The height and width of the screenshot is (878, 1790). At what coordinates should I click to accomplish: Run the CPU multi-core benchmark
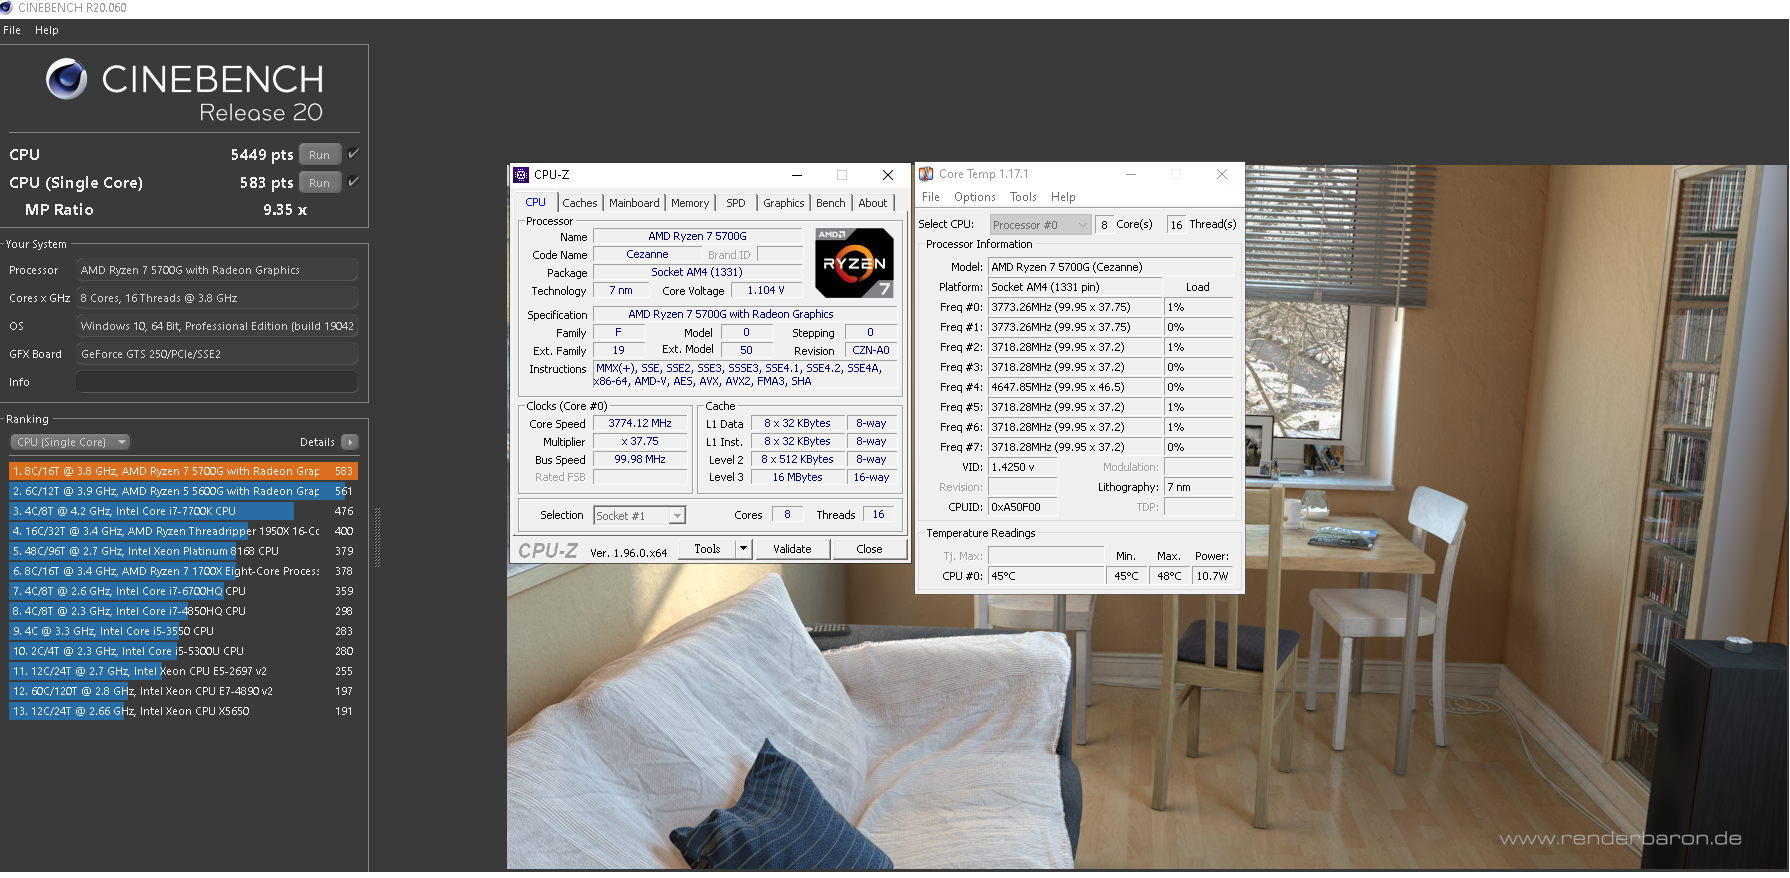[320, 155]
